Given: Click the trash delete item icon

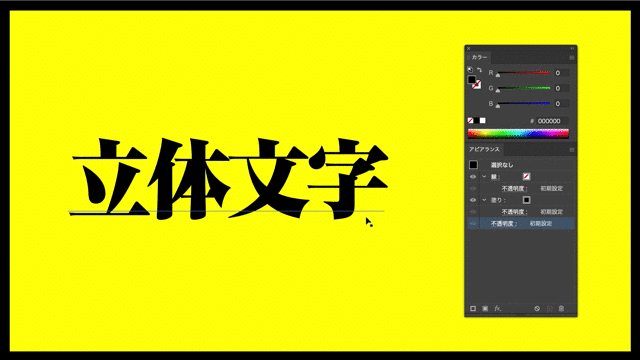Looking at the screenshot, I should point(562,309).
